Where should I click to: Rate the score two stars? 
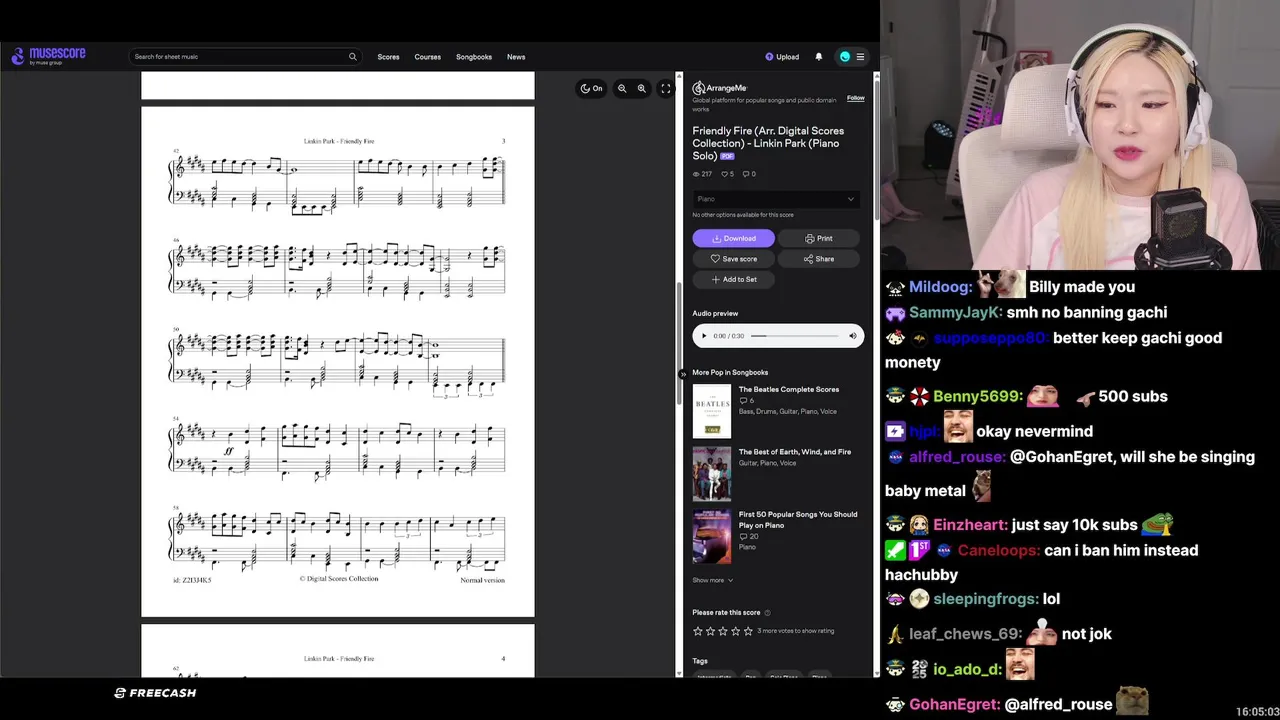click(x=710, y=631)
